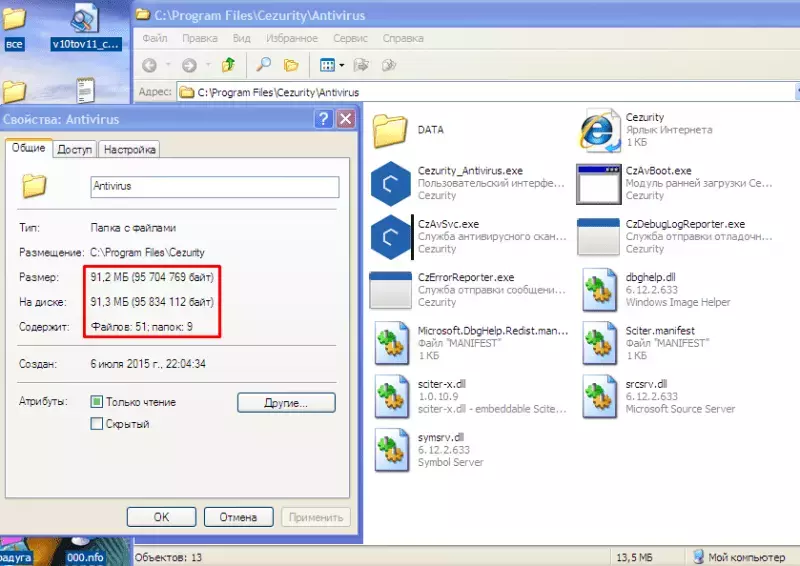Click the '13,5 МБ' status bar size
Viewport: 800px width, 566px height.
pyautogui.click(x=634, y=557)
